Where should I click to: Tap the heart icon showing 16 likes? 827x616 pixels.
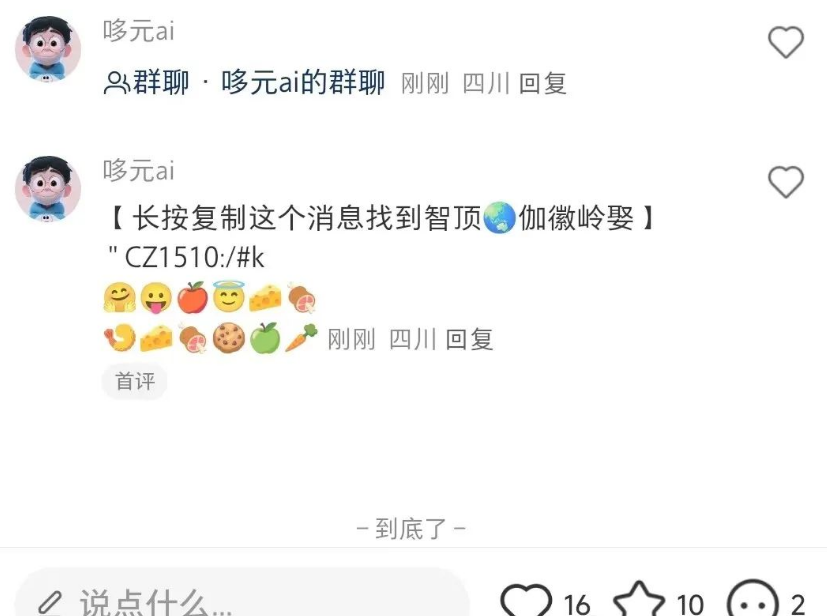(525, 601)
